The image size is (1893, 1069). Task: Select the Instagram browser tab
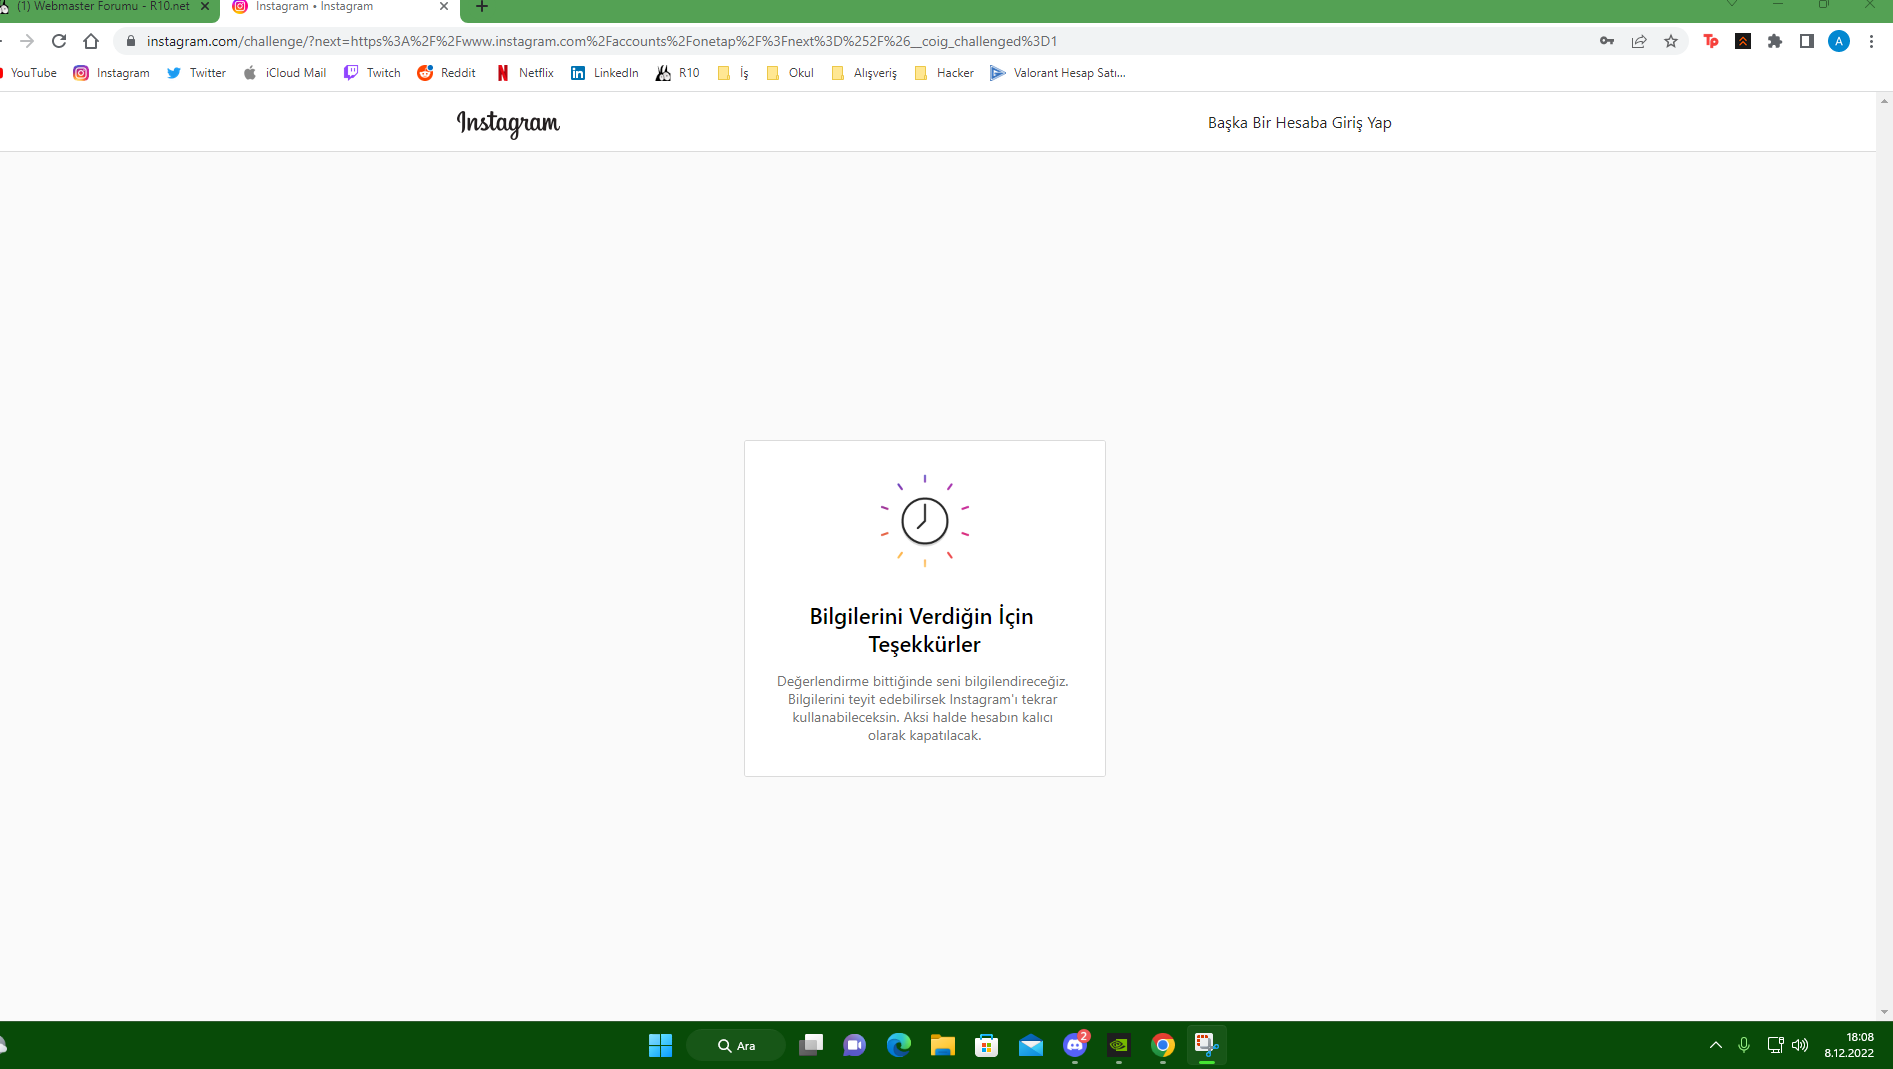click(340, 7)
